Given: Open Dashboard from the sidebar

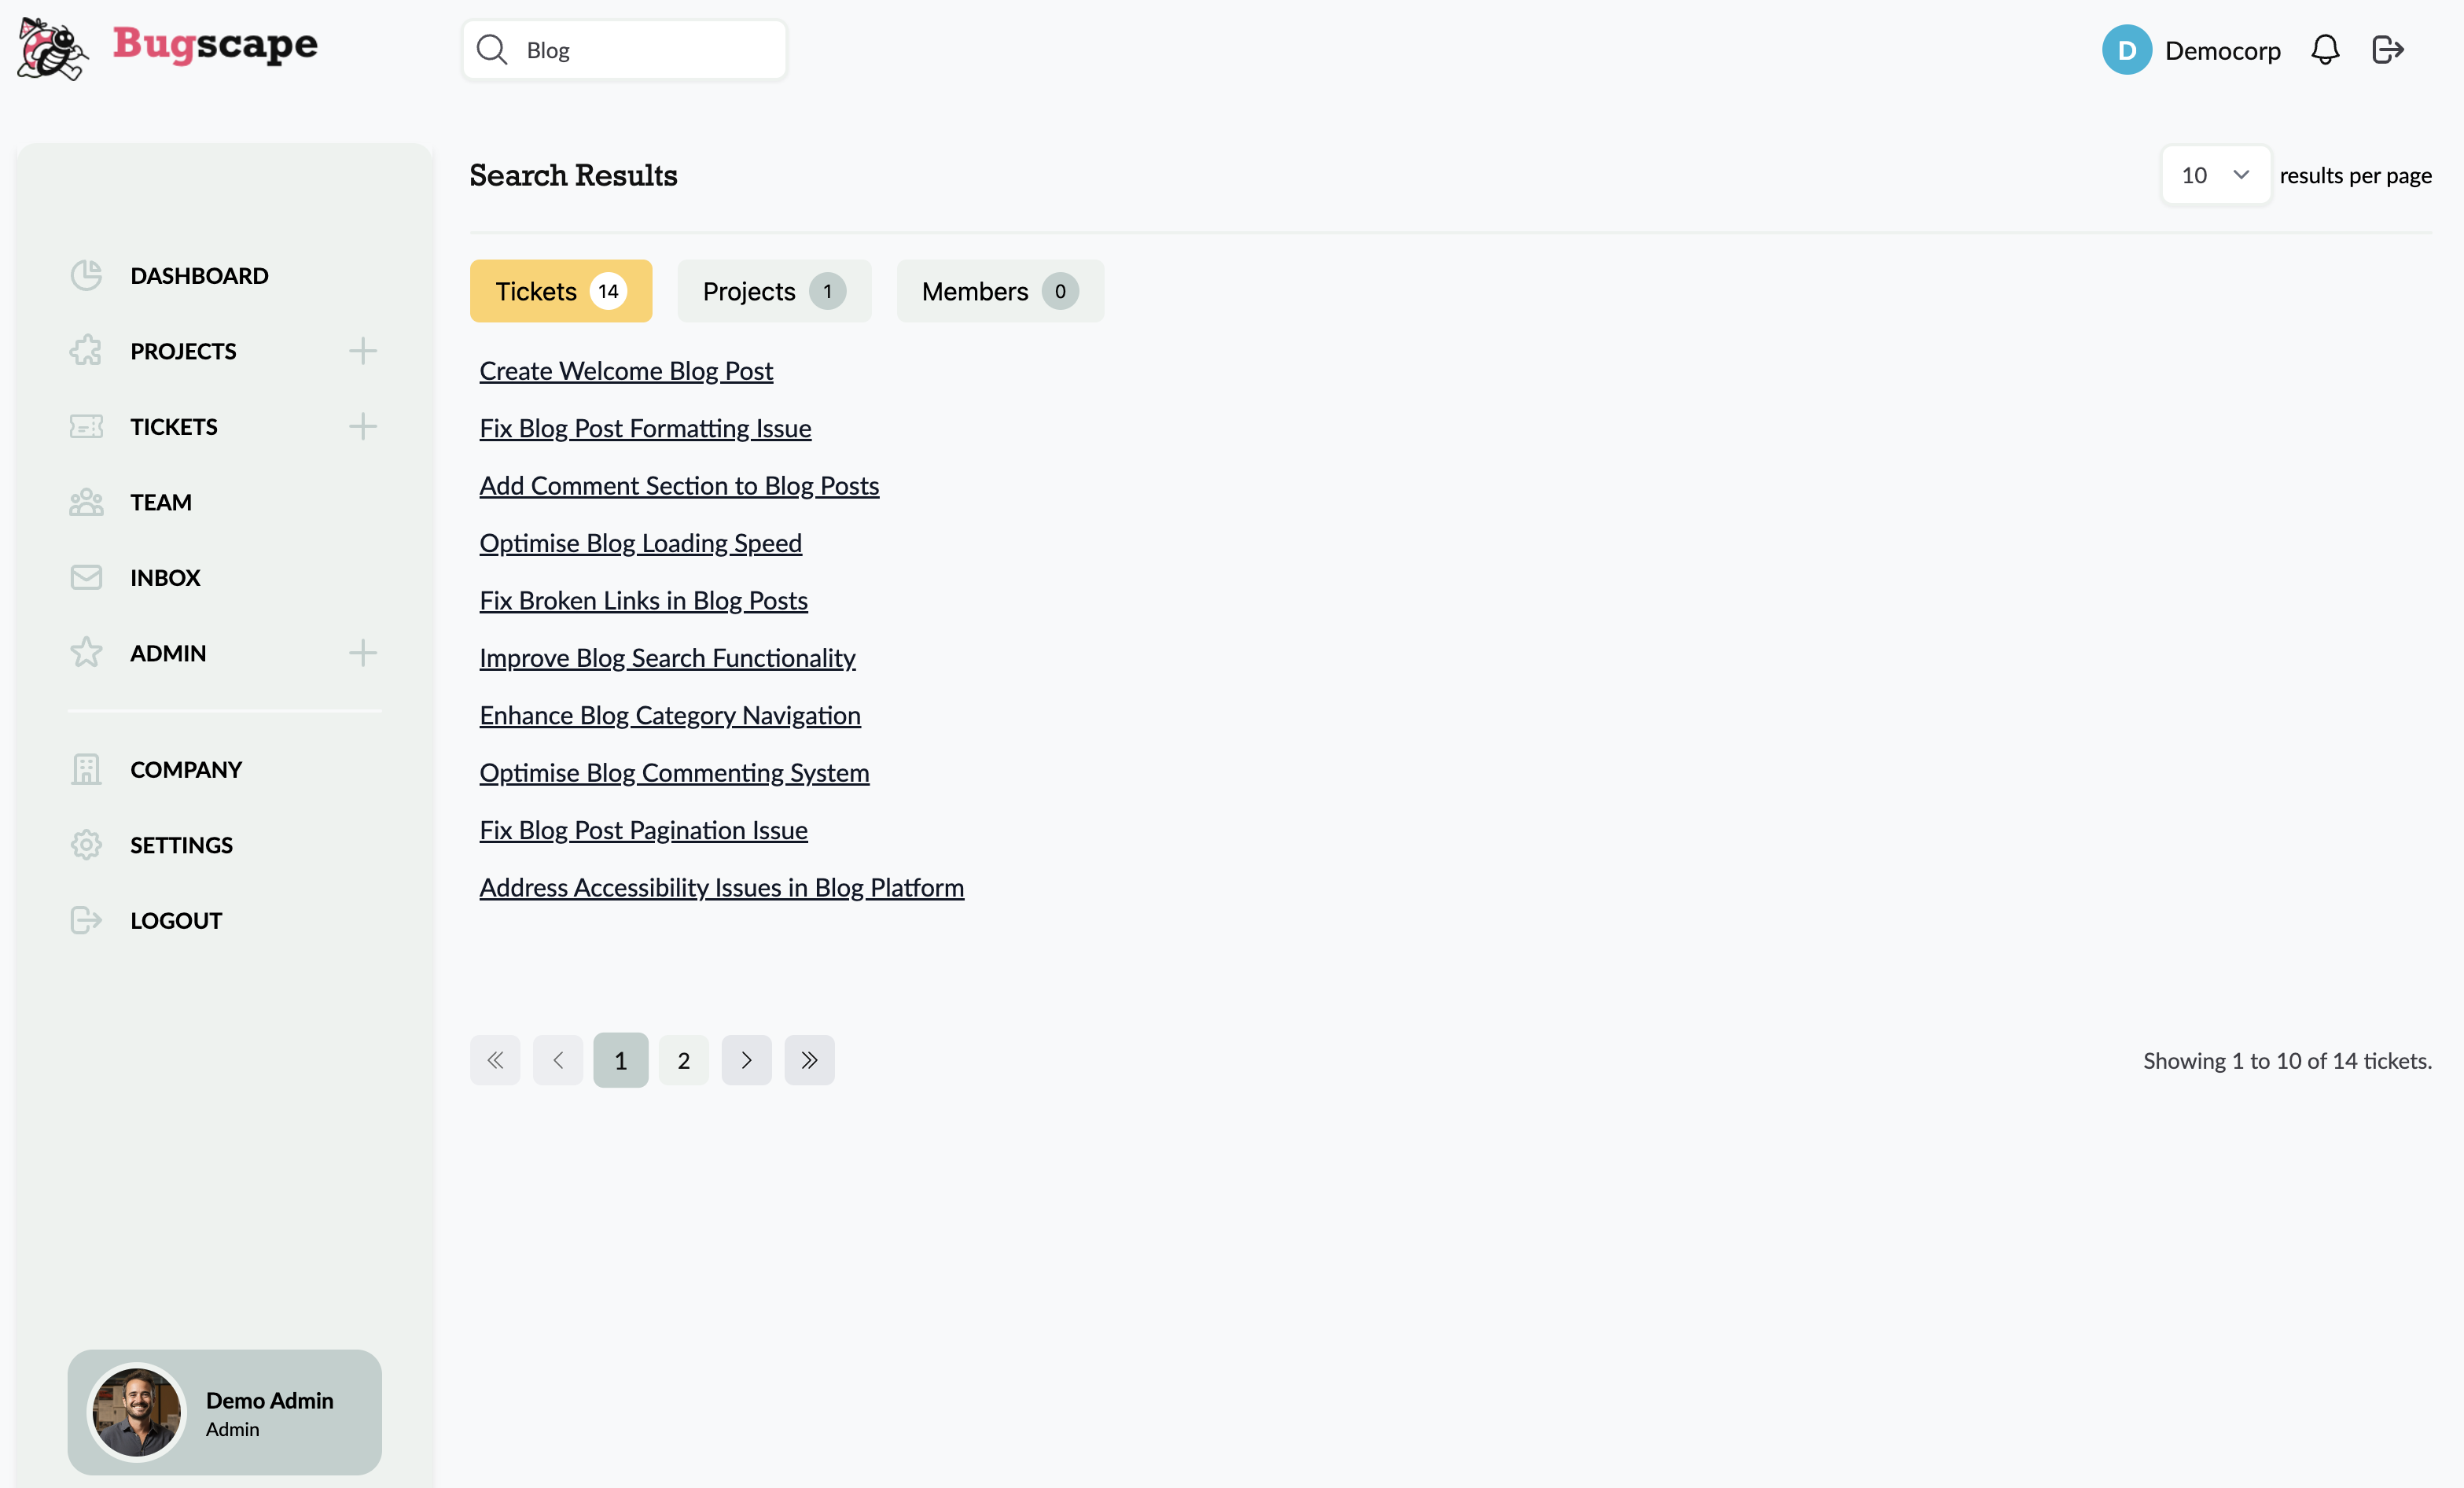Looking at the screenshot, I should tap(199, 275).
